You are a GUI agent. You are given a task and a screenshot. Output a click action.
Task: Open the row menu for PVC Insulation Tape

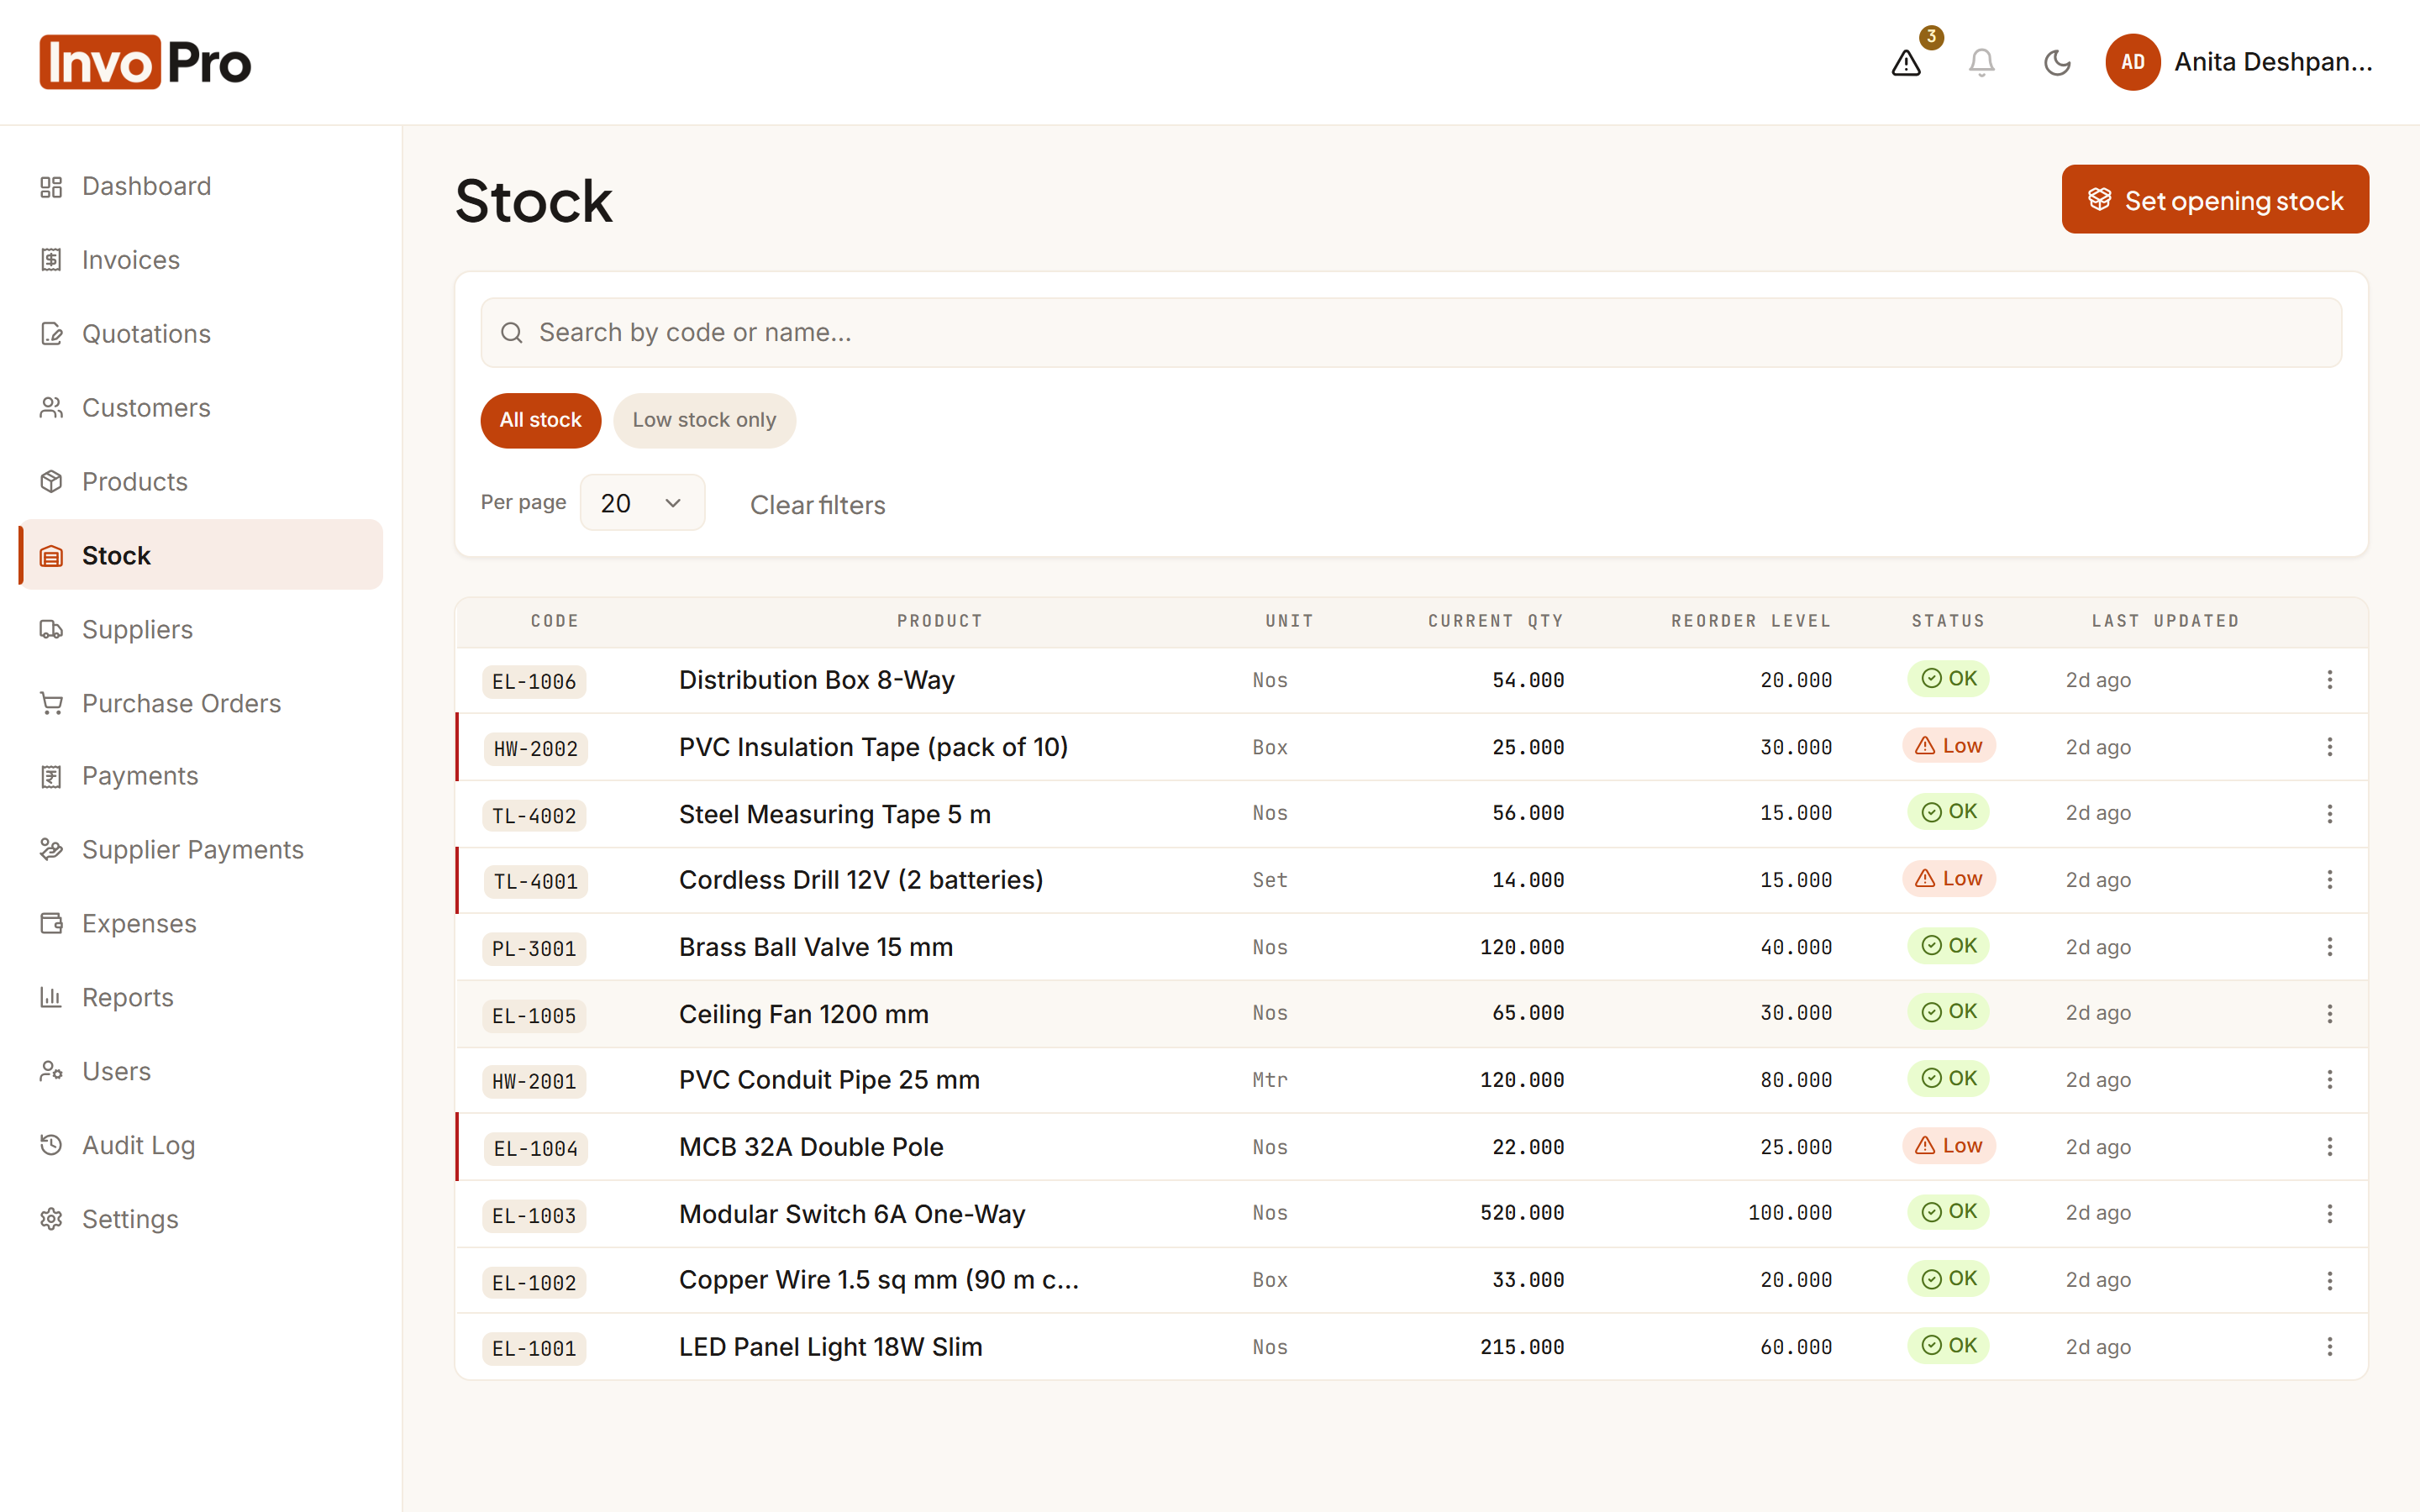click(2329, 747)
